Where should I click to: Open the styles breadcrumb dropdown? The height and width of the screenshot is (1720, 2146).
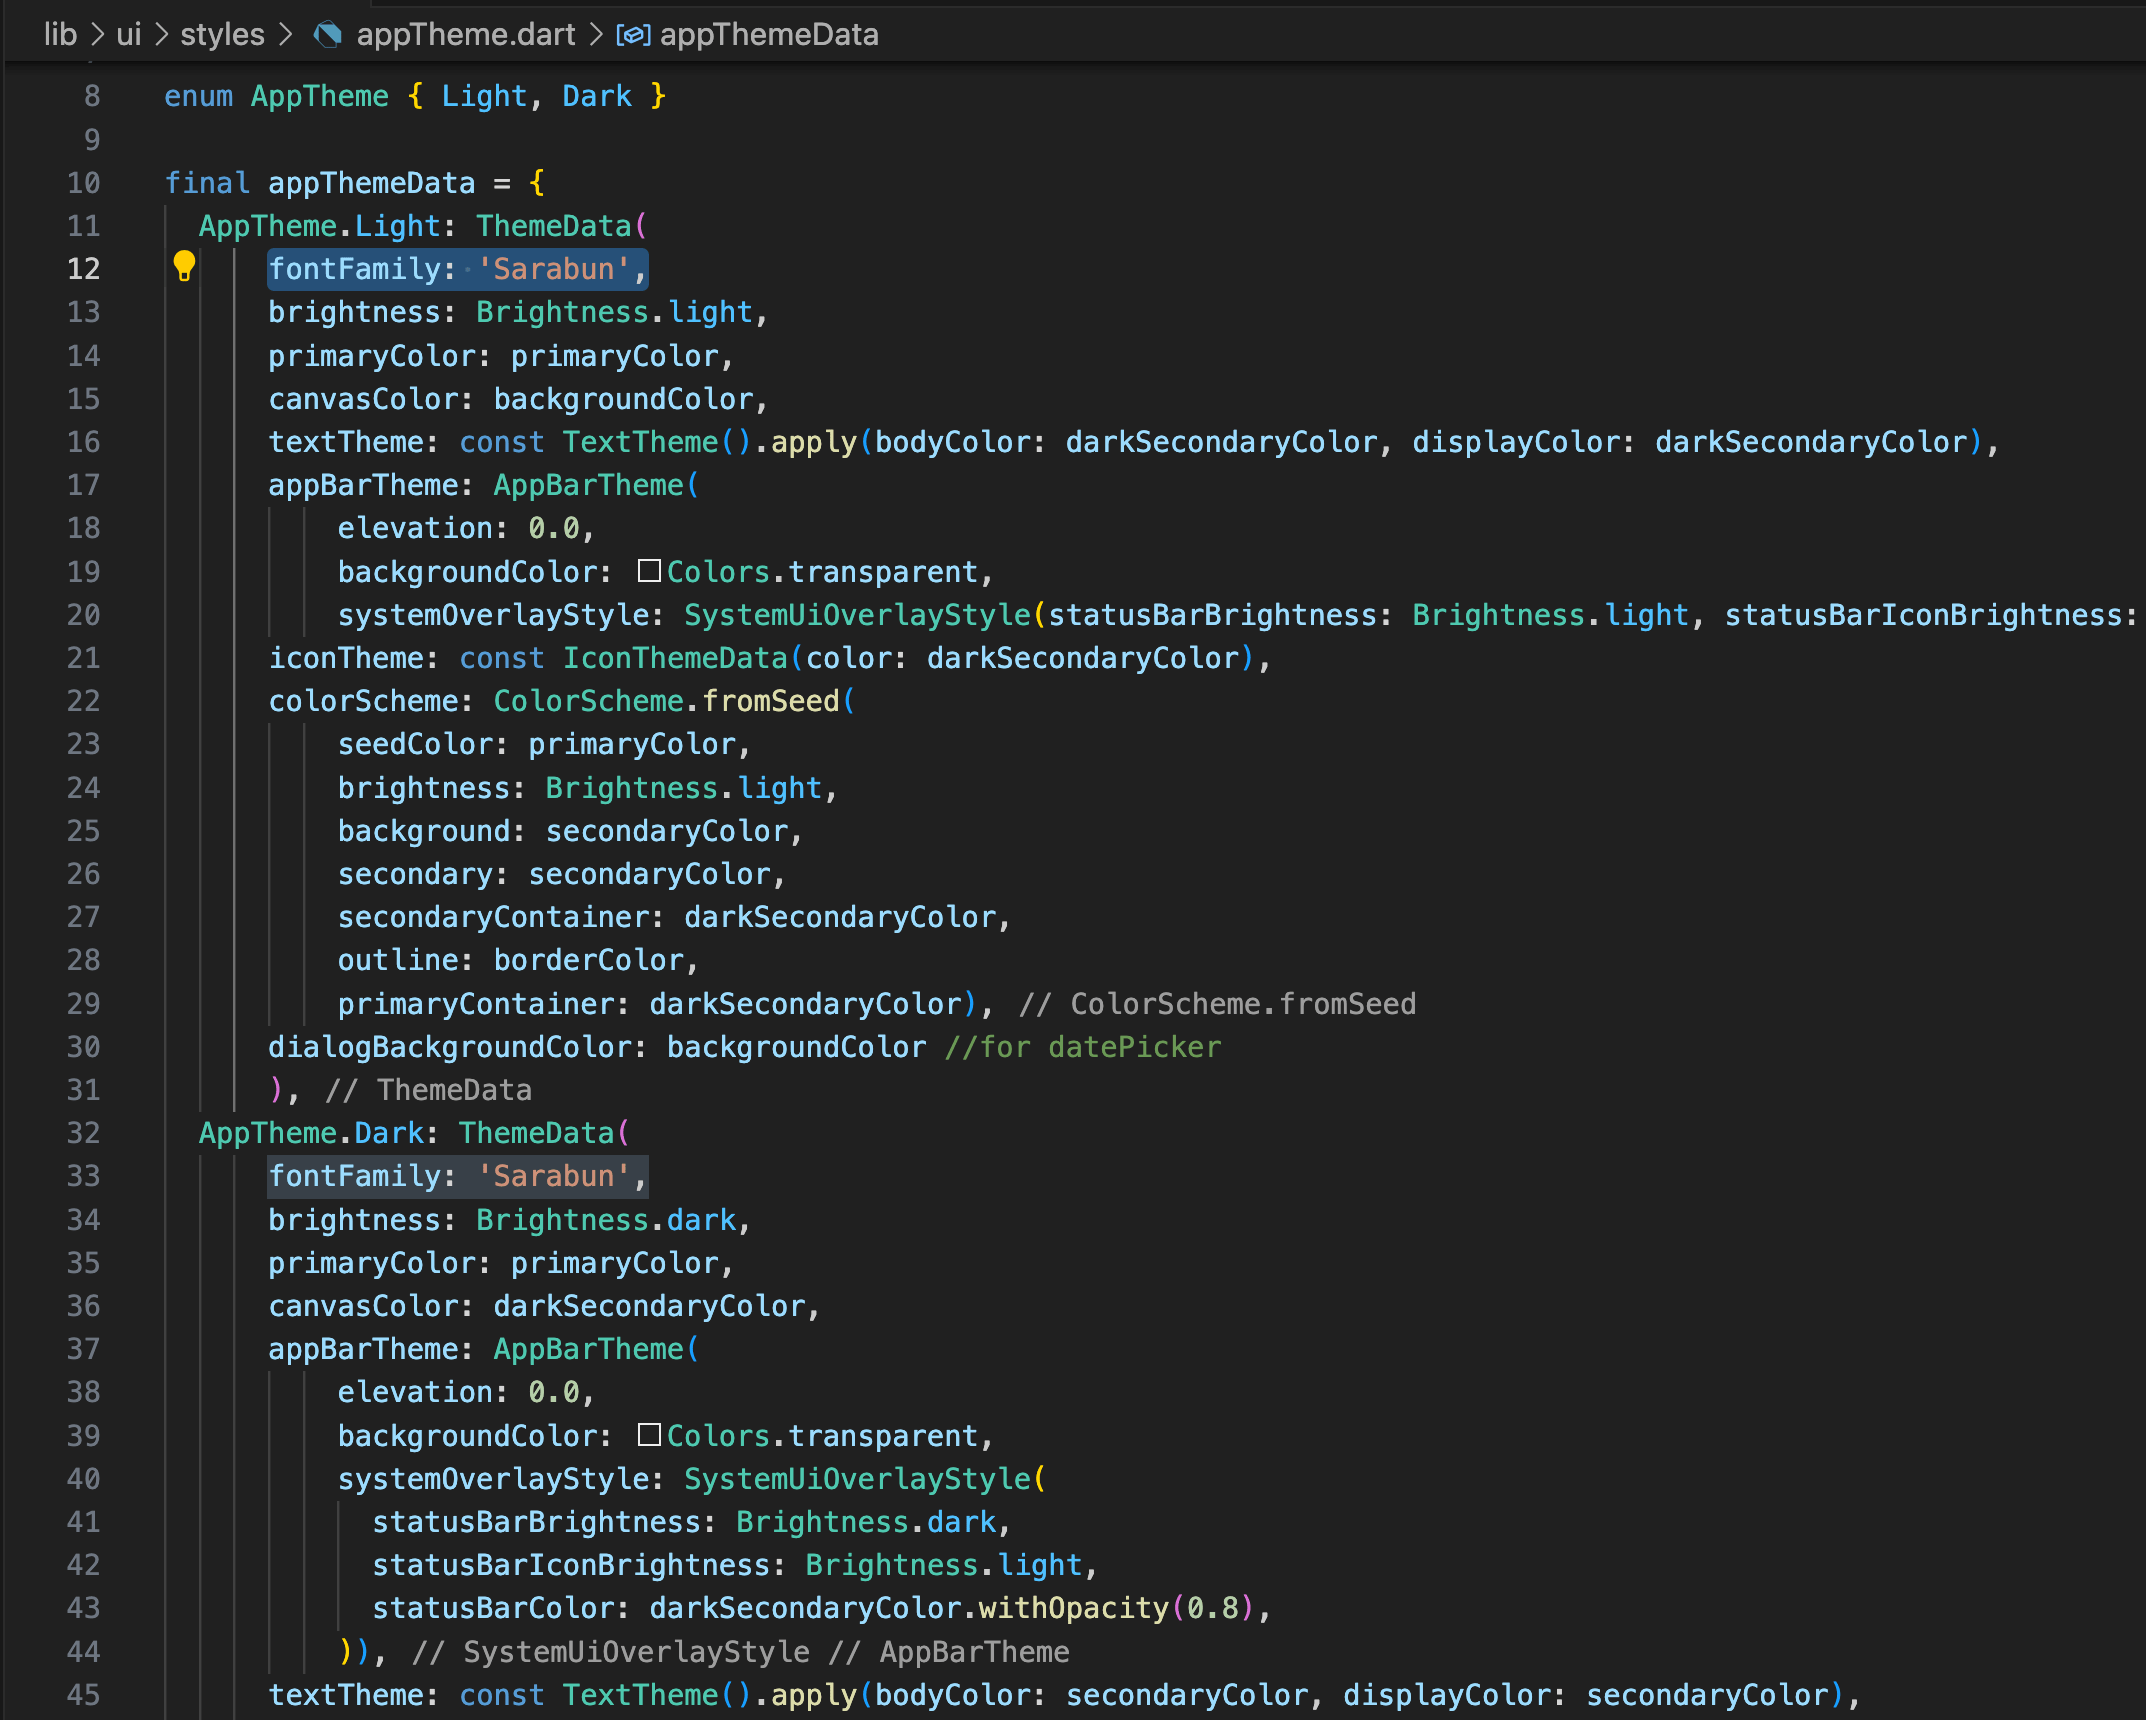click(x=222, y=35)
